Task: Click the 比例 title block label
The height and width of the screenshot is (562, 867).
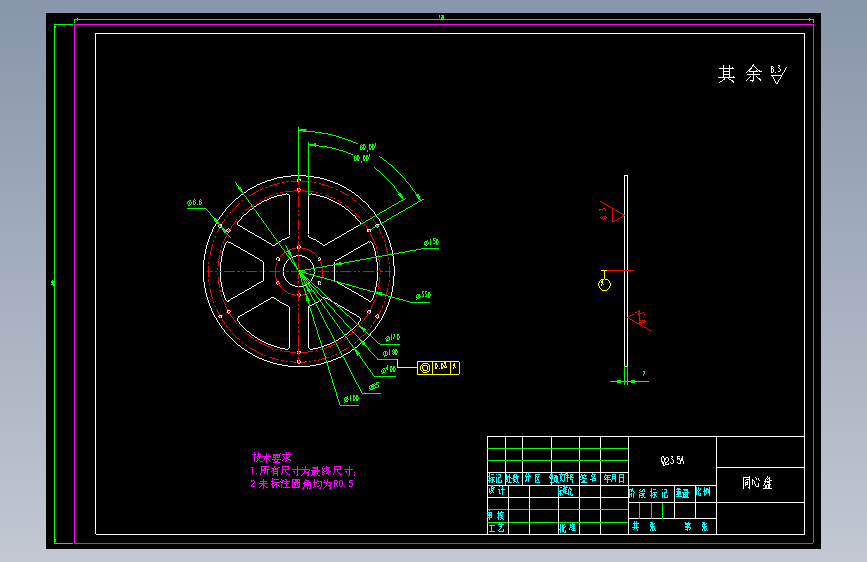Action: pyautogui.click(x=704, y=492)
